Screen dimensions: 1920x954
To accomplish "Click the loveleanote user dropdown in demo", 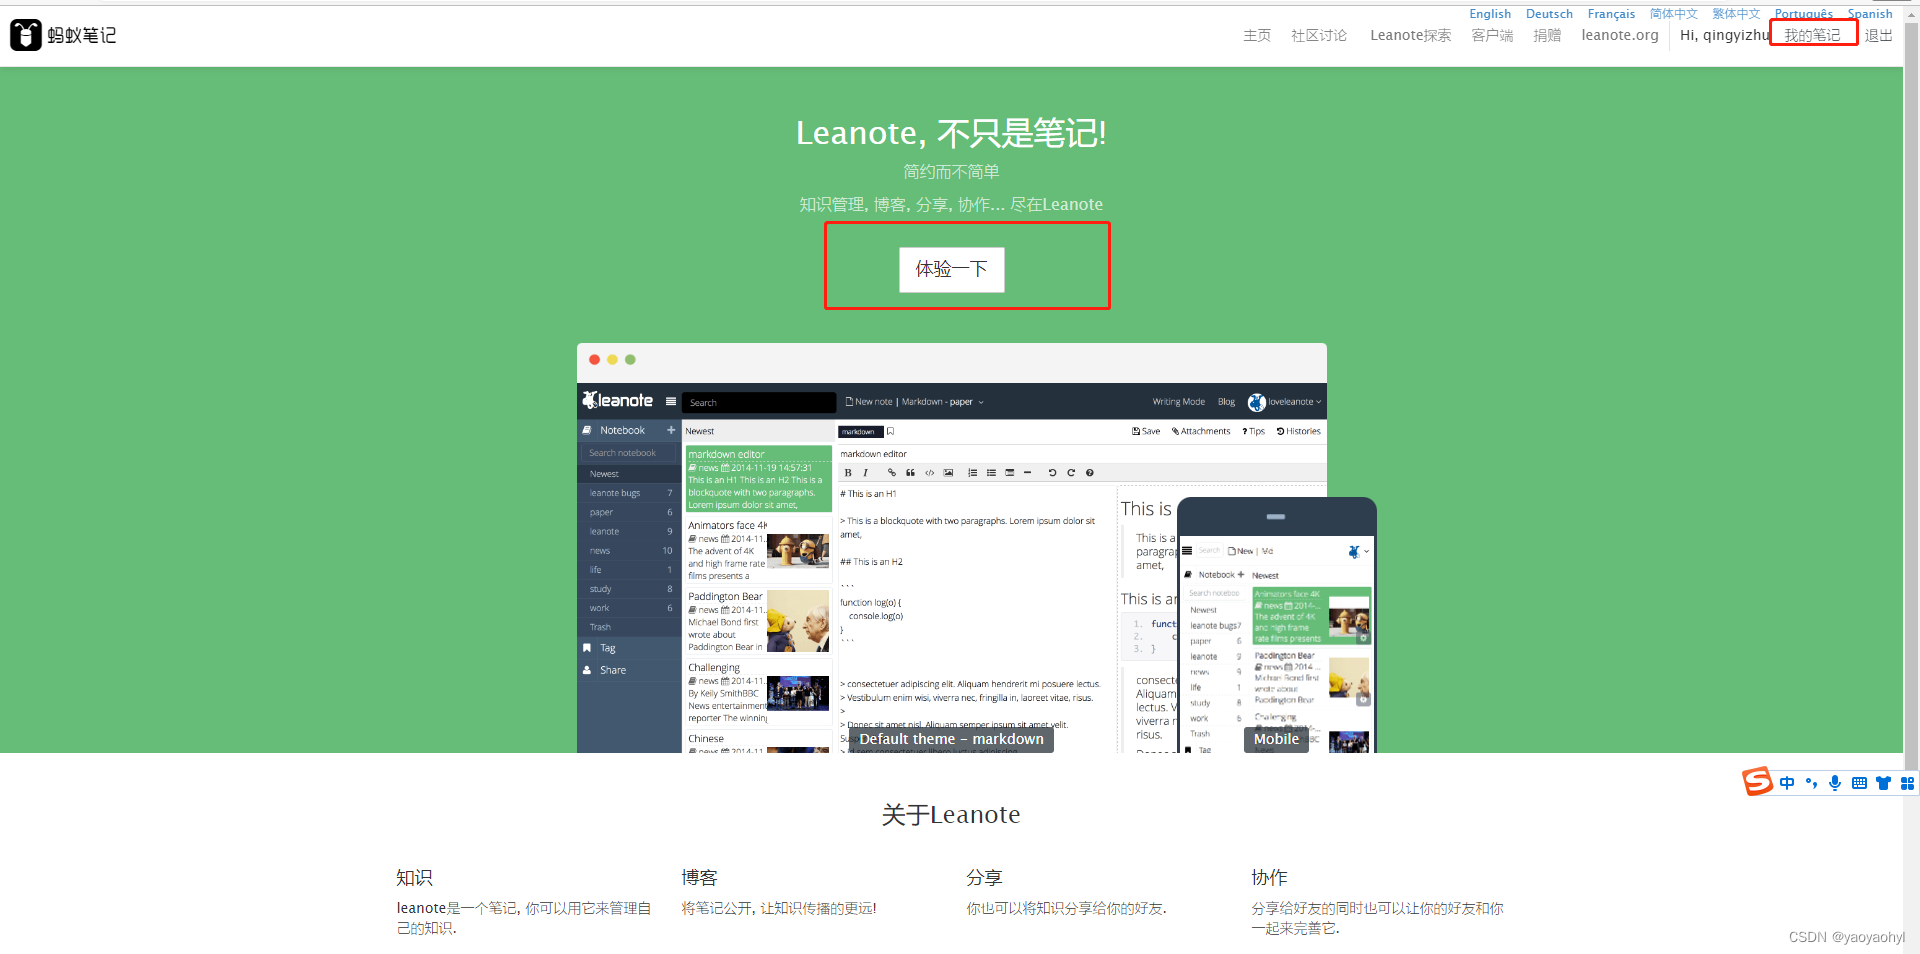I will (1285, 402).
